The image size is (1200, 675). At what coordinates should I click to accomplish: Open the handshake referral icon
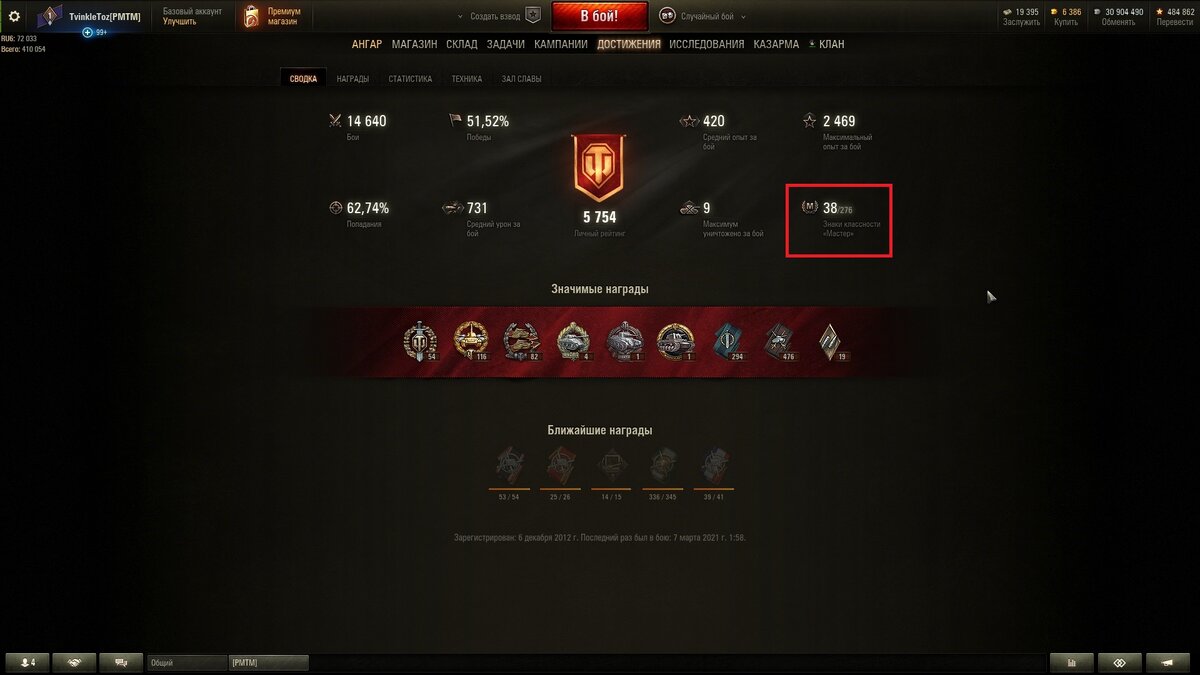point(74,662)
